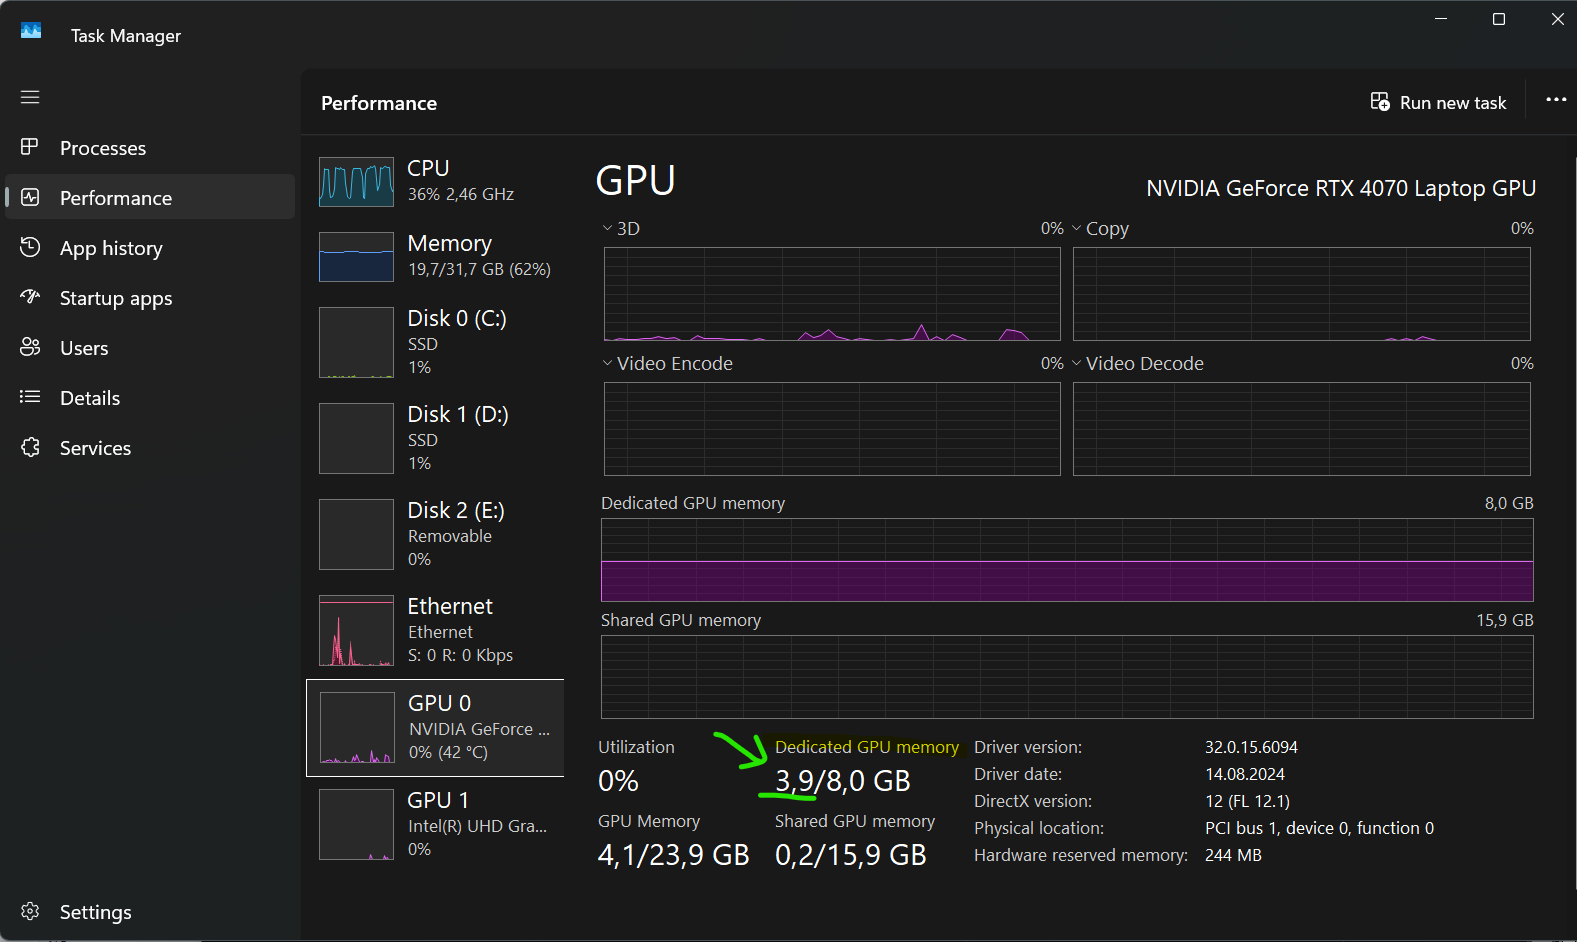This screenshot has height=942, width=1577.
Task: Open the Processes page icon
Action: pyautogui.click(x=30, y=147)
